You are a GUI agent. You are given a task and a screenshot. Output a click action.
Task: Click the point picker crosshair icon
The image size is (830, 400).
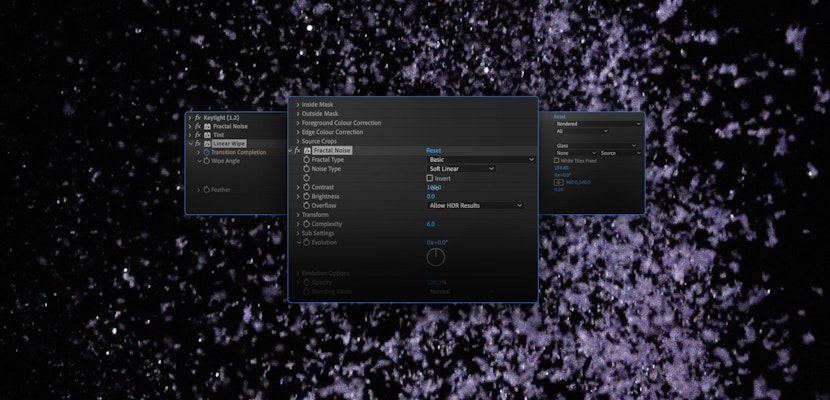[x=560, y=183]
